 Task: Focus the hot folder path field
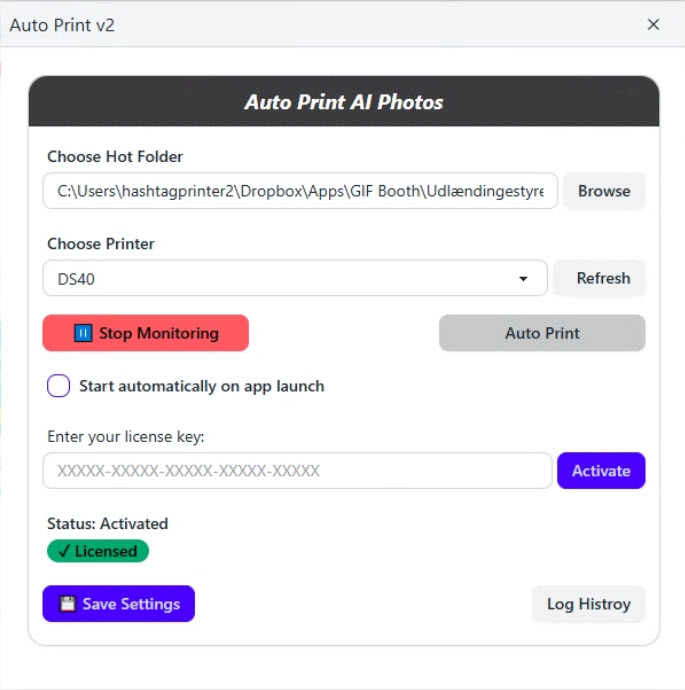(300, 191)
